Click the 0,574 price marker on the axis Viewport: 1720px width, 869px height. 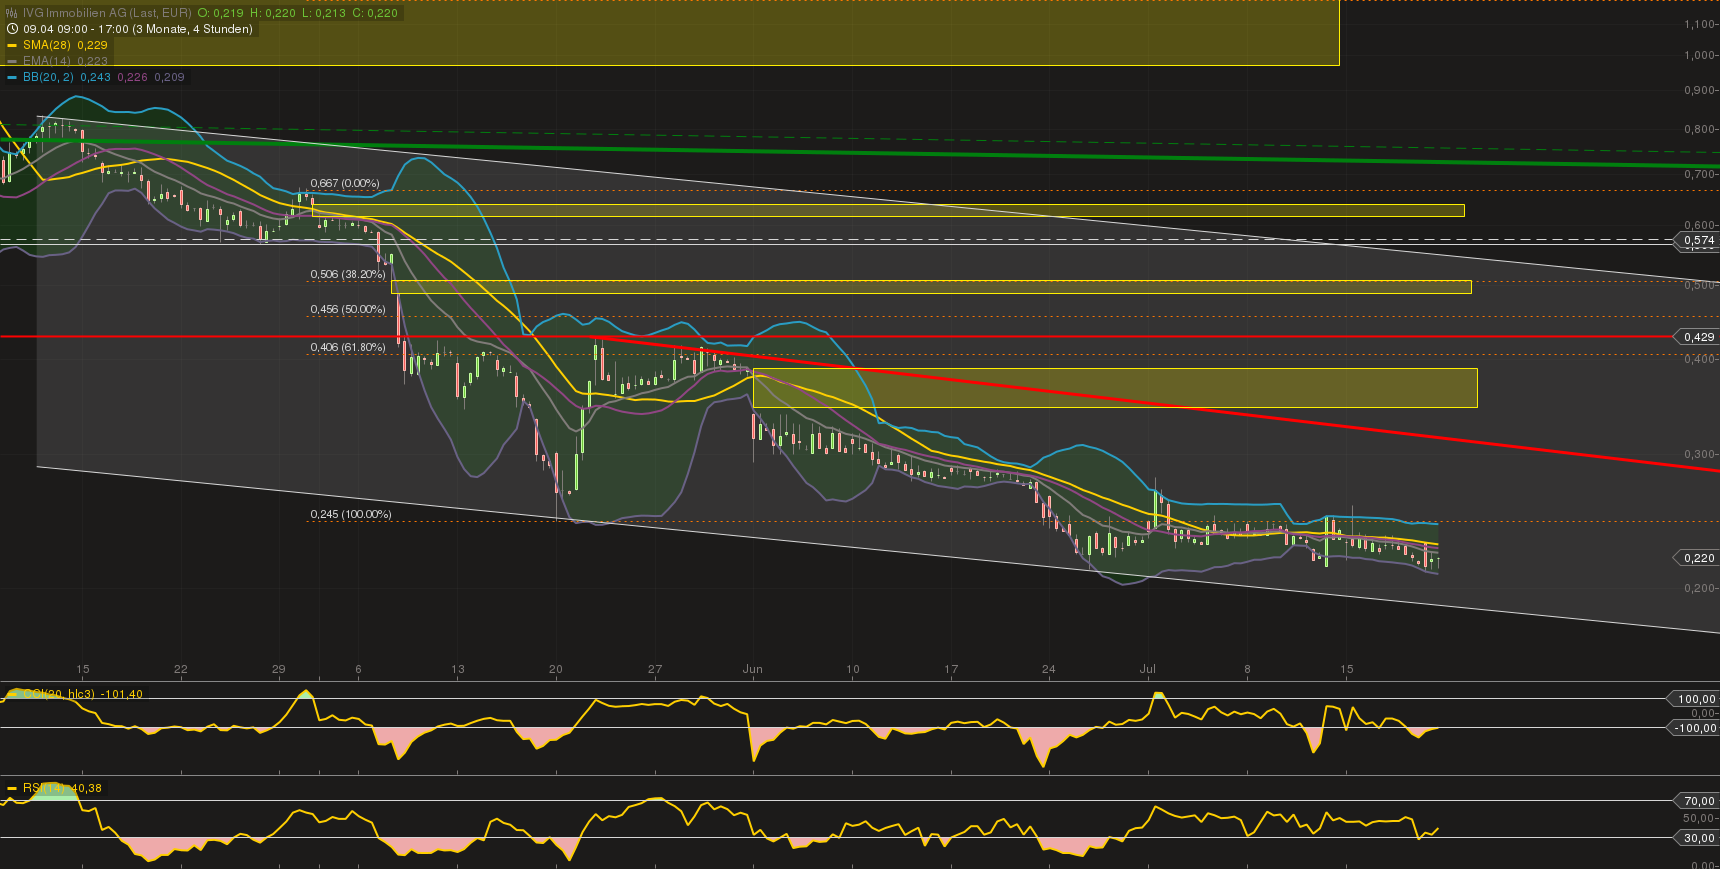tap(1697, 240)
